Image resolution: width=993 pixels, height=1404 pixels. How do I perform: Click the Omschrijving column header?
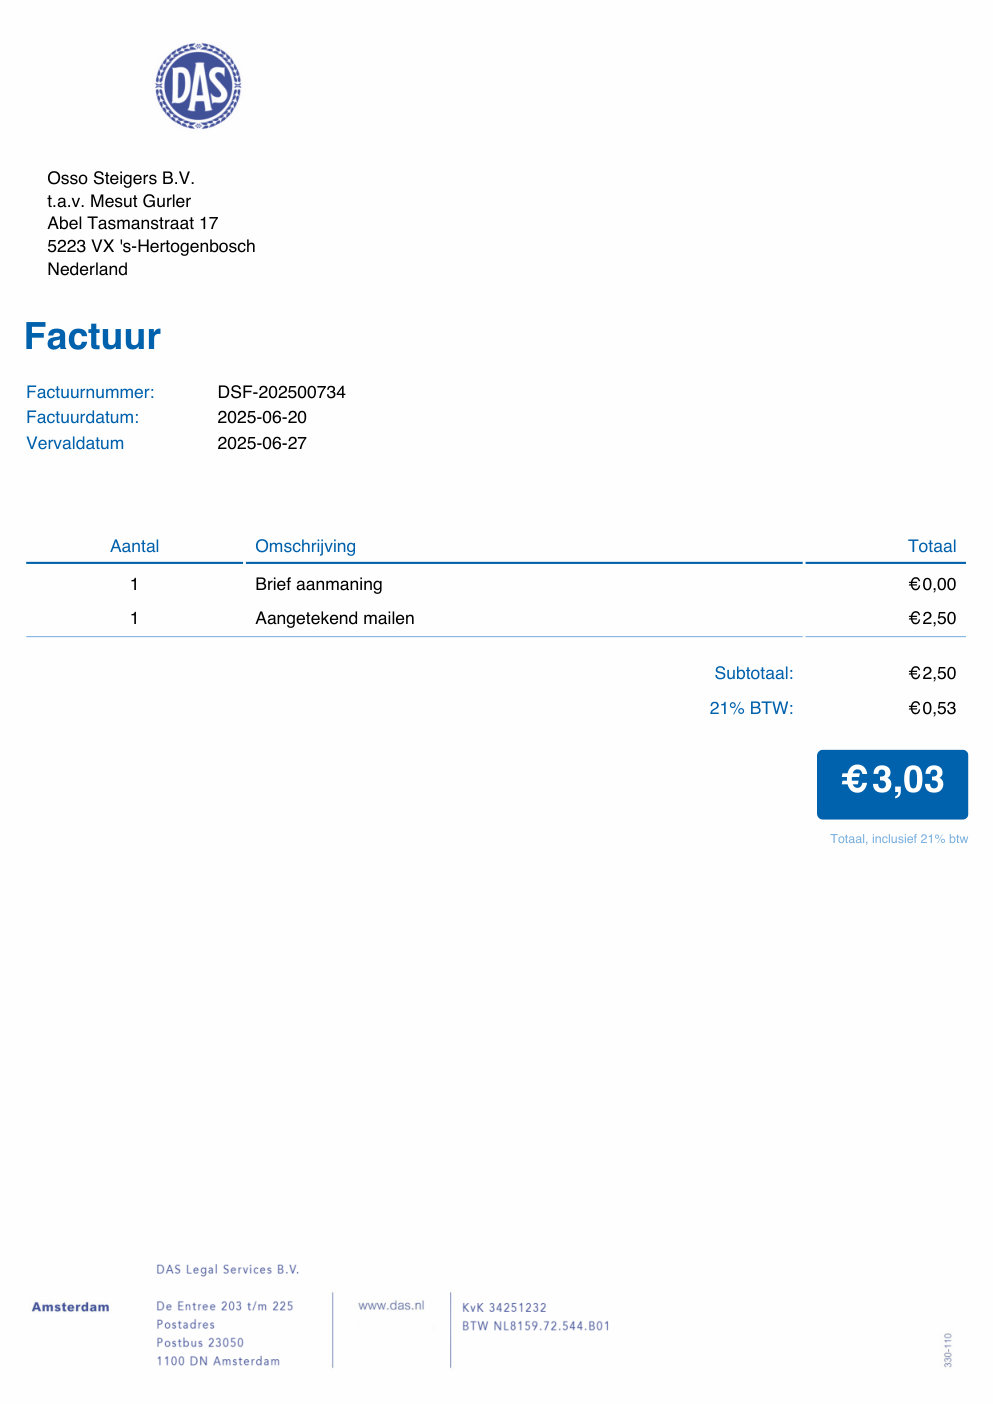(x=305, y=546)
